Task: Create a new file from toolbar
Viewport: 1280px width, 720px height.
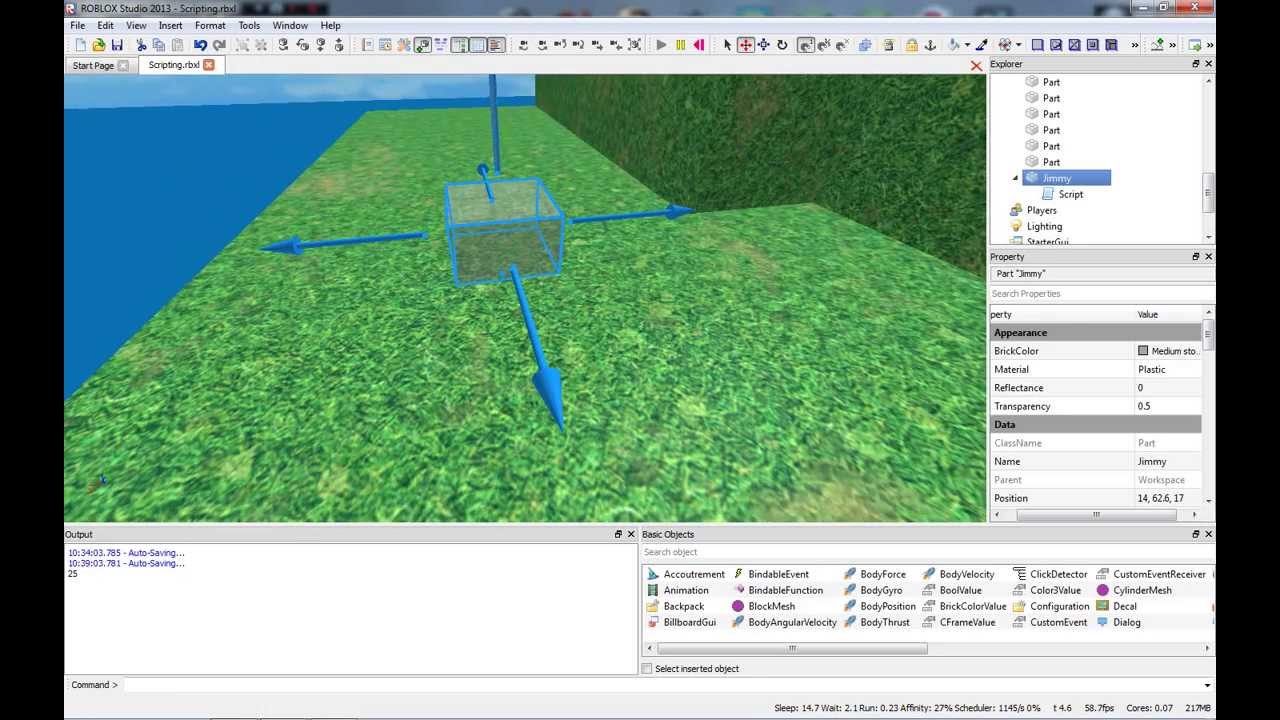Action: click(81, 45)
